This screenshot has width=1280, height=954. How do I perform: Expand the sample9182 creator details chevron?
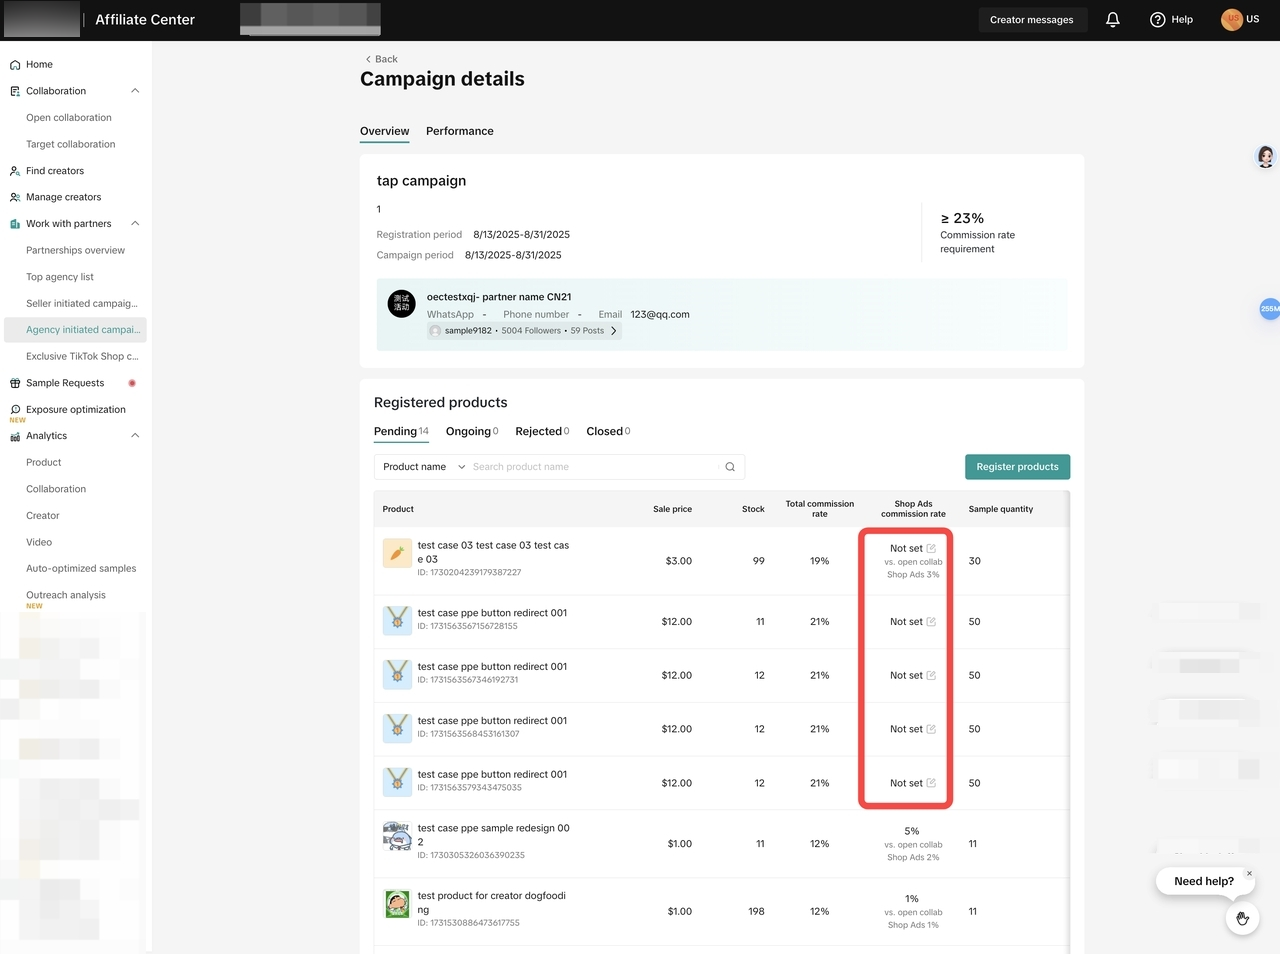coord(614,331)
